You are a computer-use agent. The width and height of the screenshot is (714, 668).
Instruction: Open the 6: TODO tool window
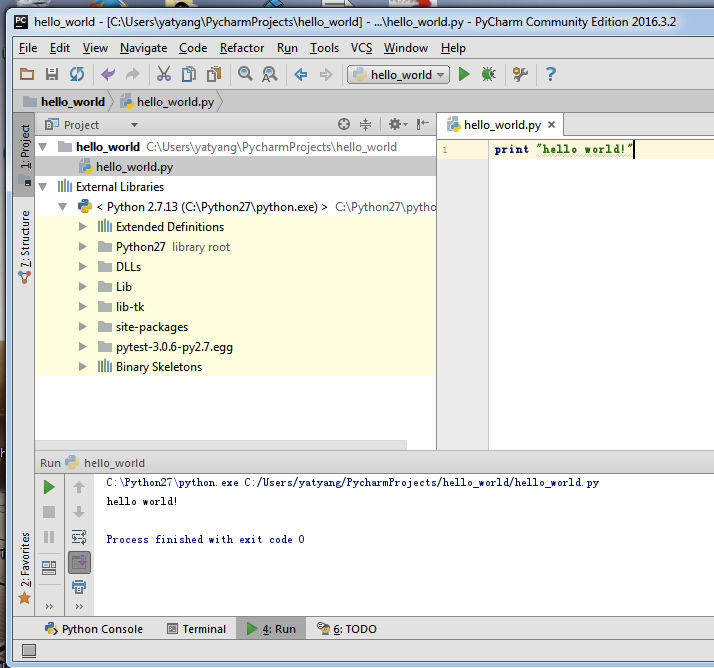coord(347,629)
